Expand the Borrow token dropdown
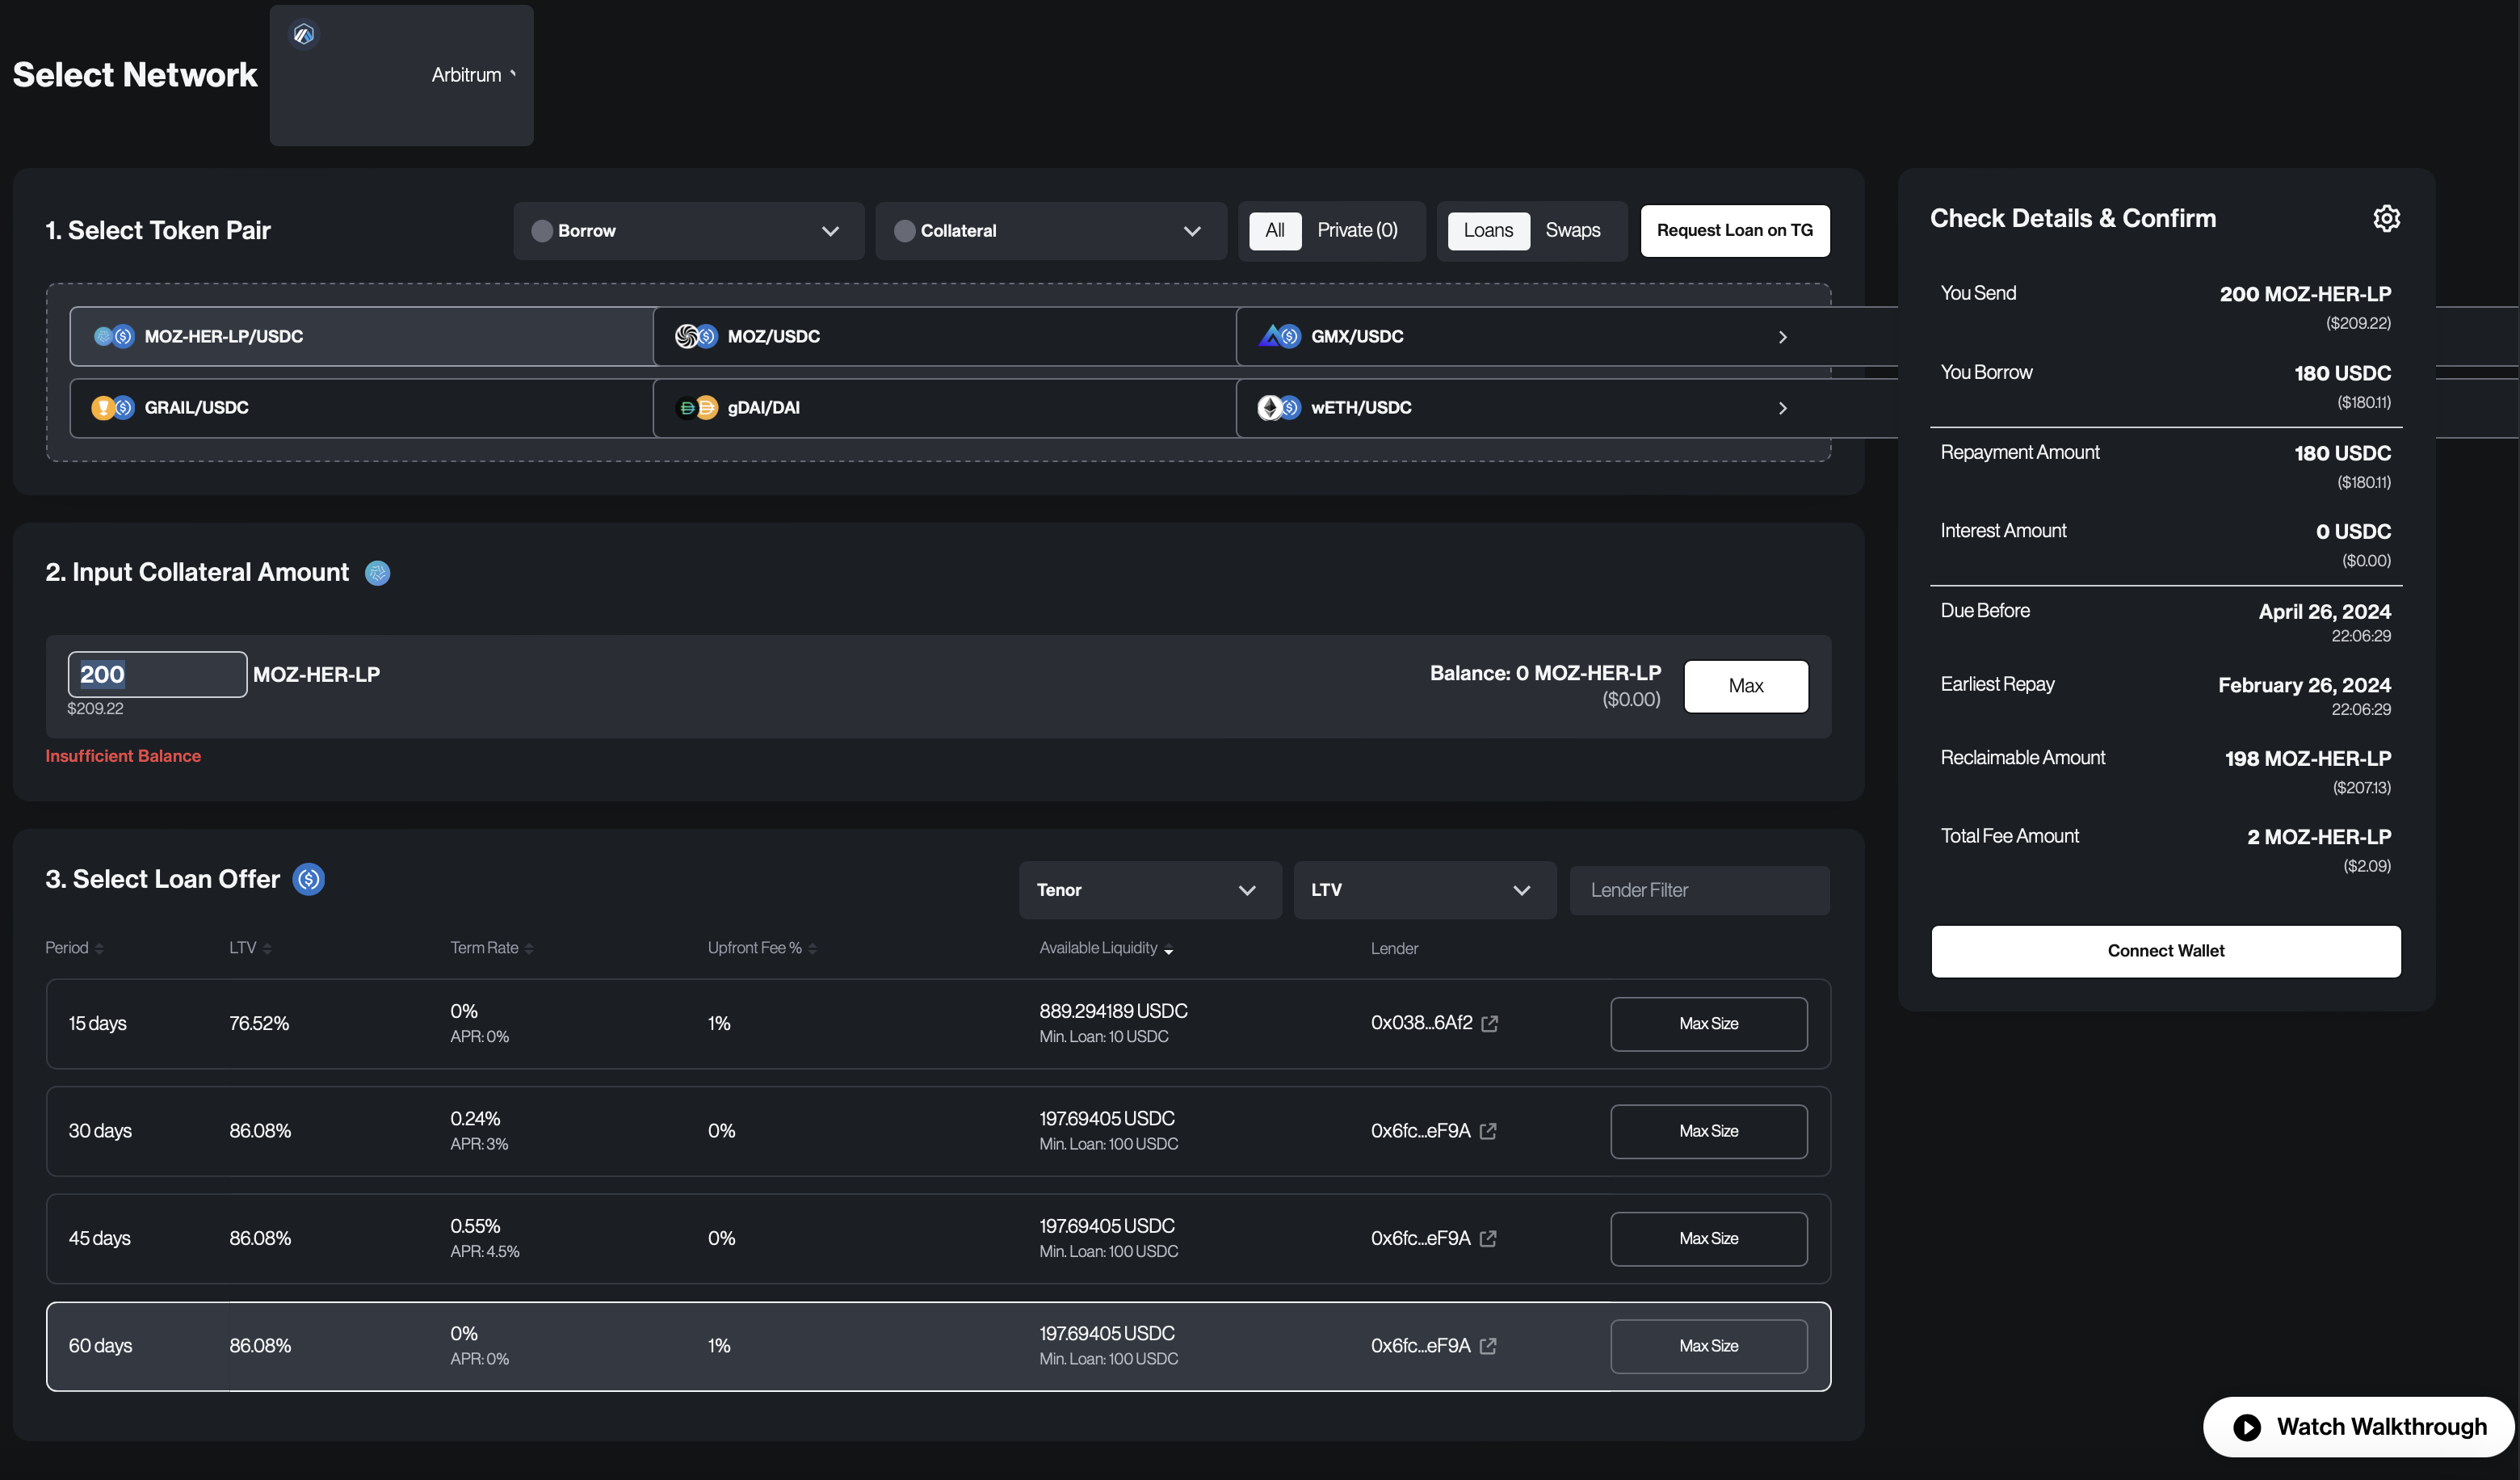 coord(688,231)
